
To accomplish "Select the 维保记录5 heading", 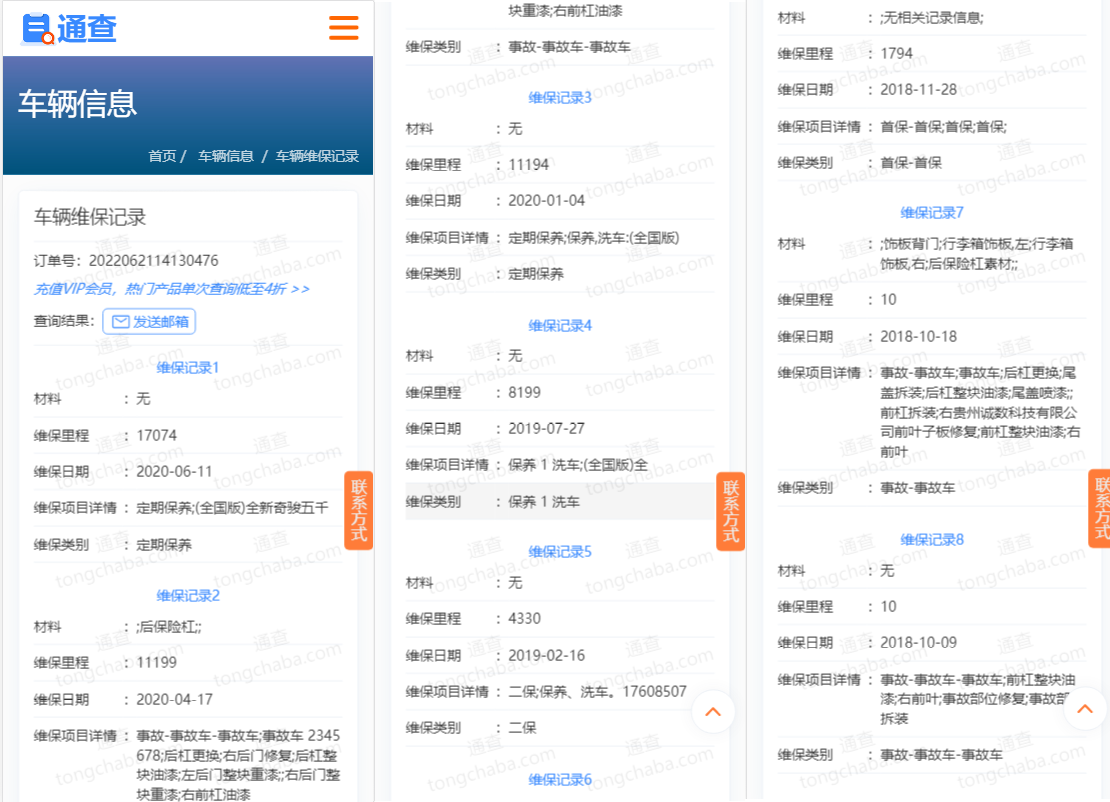I will click(x=560, y=551).
